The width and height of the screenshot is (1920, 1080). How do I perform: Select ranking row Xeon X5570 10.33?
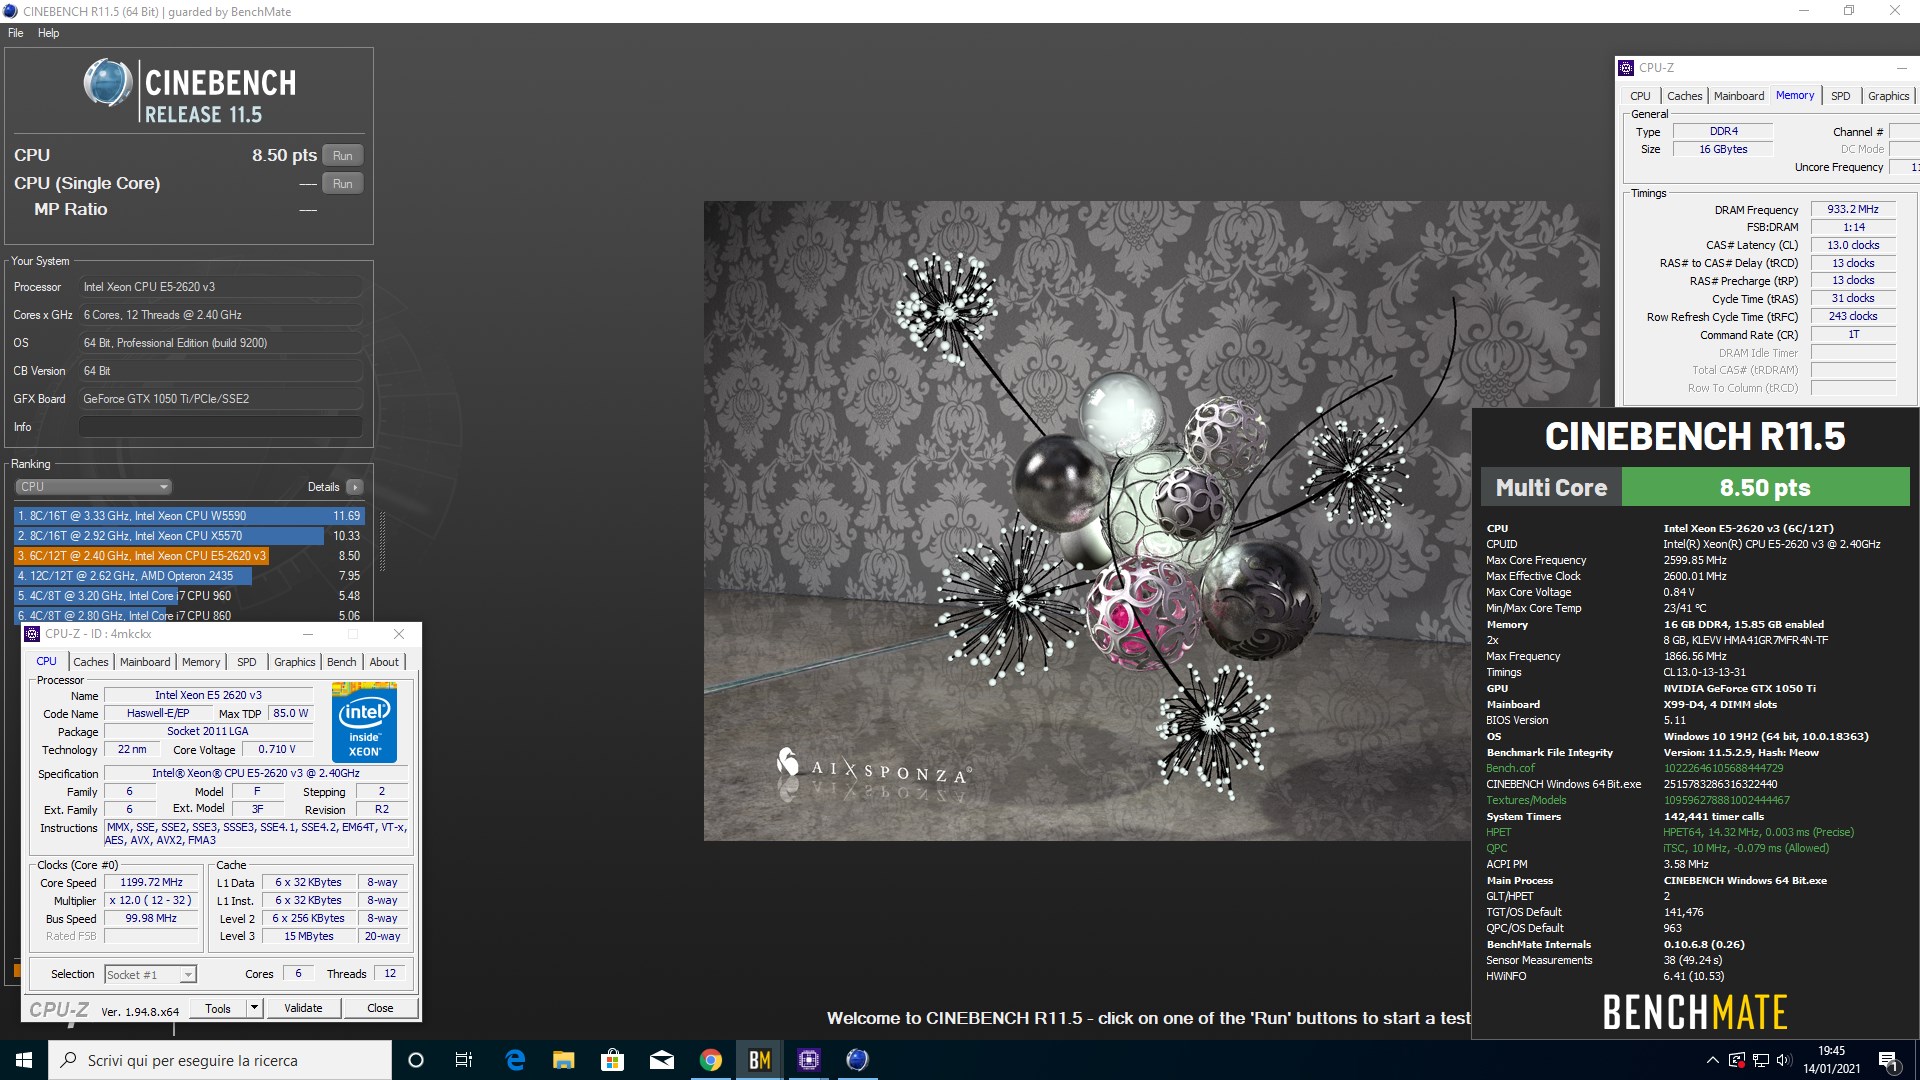[189, 536]
